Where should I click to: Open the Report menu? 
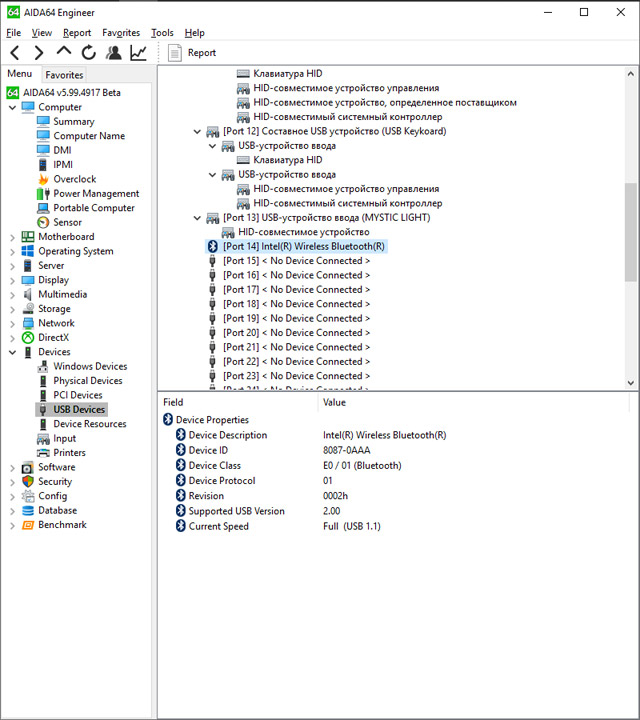coord(77,33)
